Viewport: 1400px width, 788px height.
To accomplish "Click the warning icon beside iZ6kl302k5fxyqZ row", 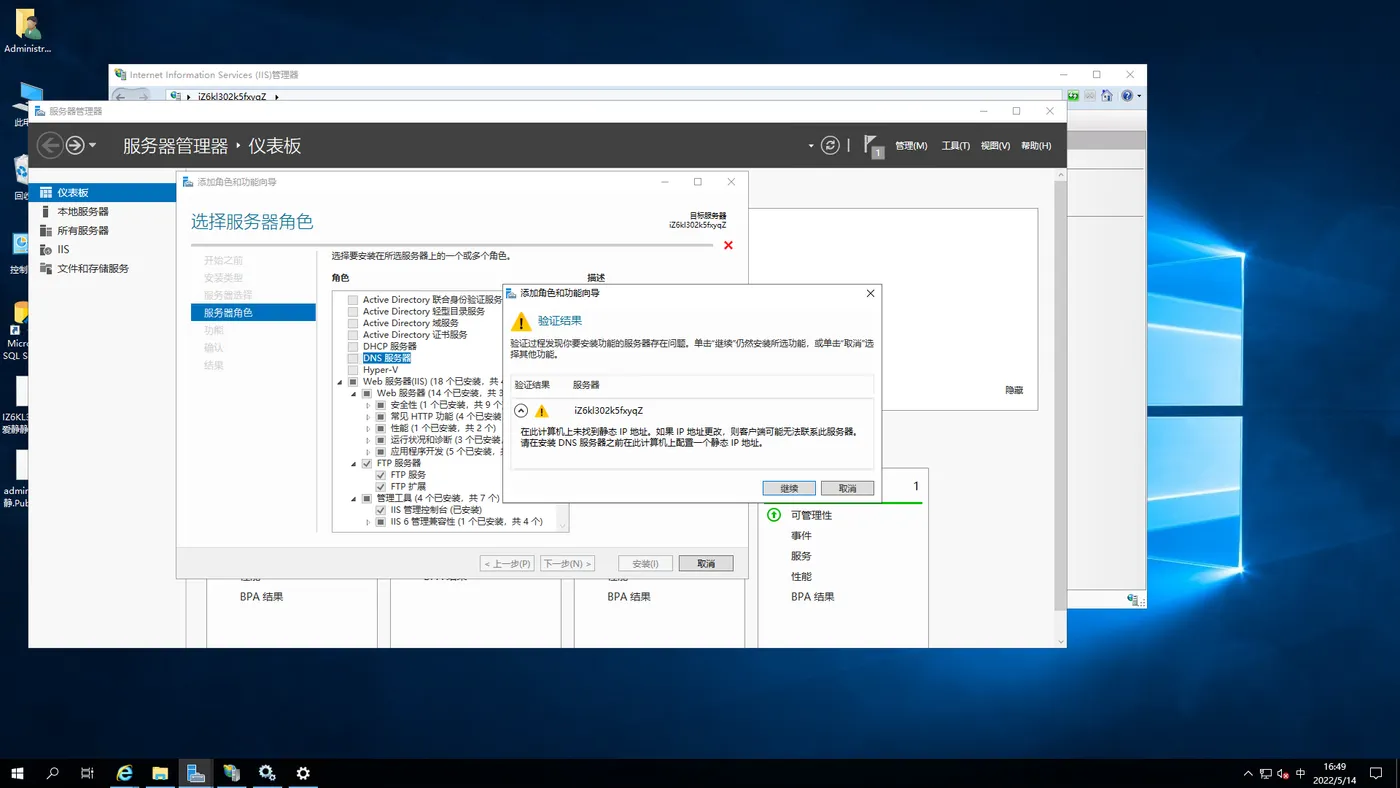I will click(542, 410).
